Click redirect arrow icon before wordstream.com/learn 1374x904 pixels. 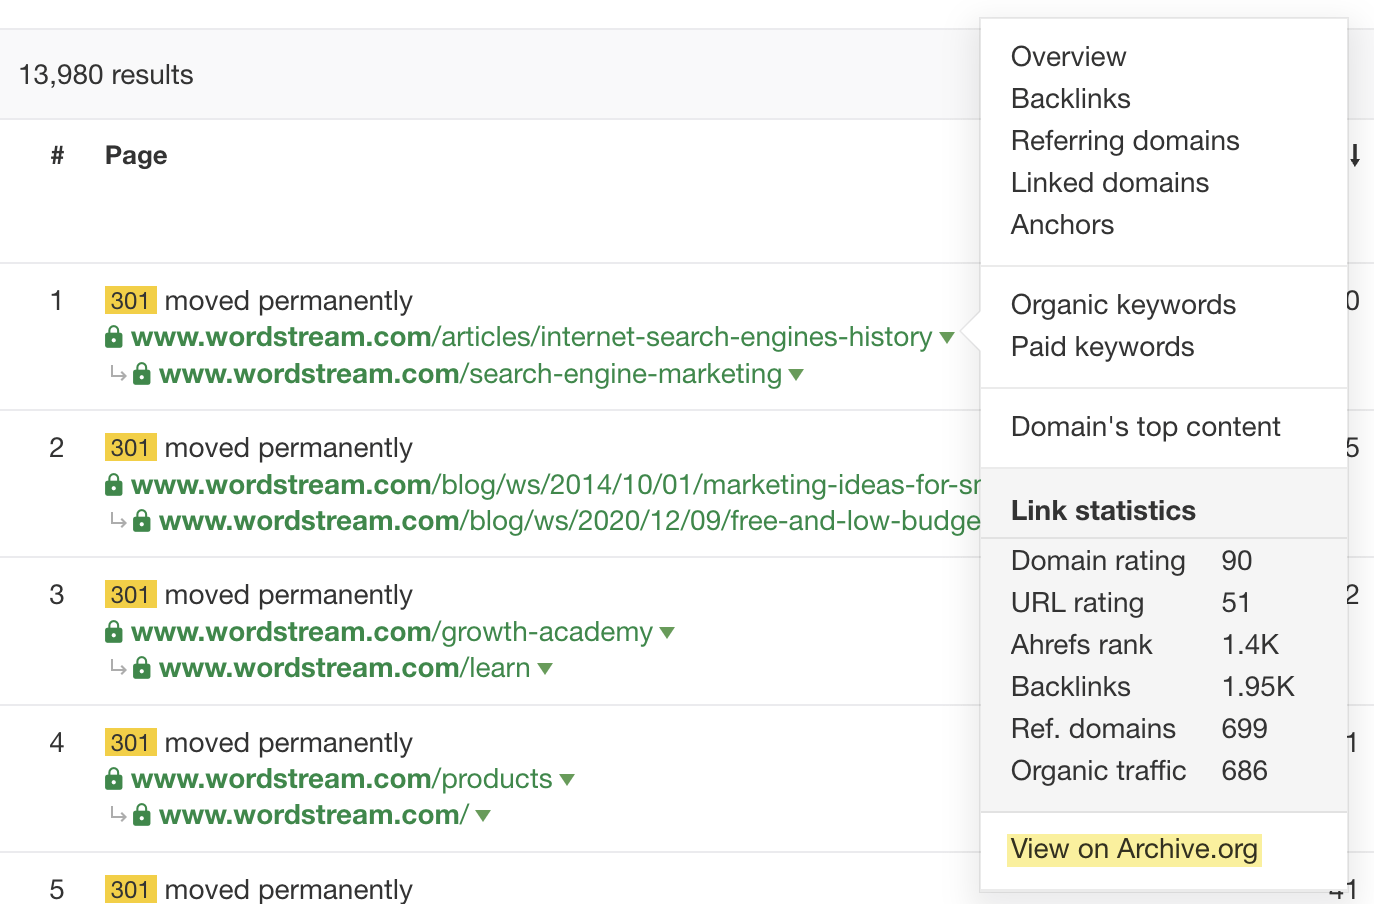118,668
